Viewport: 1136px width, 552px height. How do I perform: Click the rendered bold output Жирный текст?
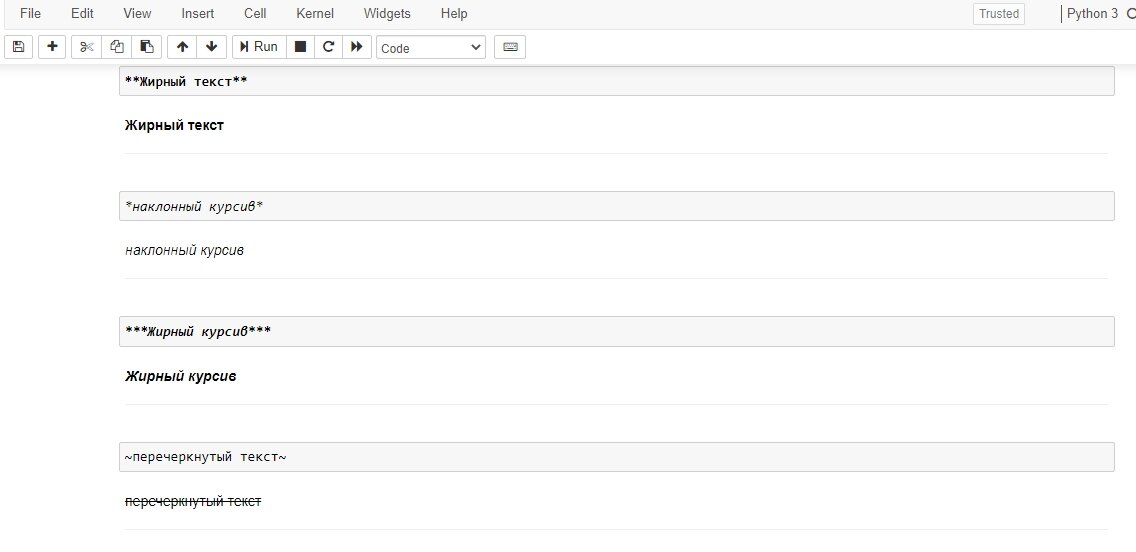click(175, 125)
